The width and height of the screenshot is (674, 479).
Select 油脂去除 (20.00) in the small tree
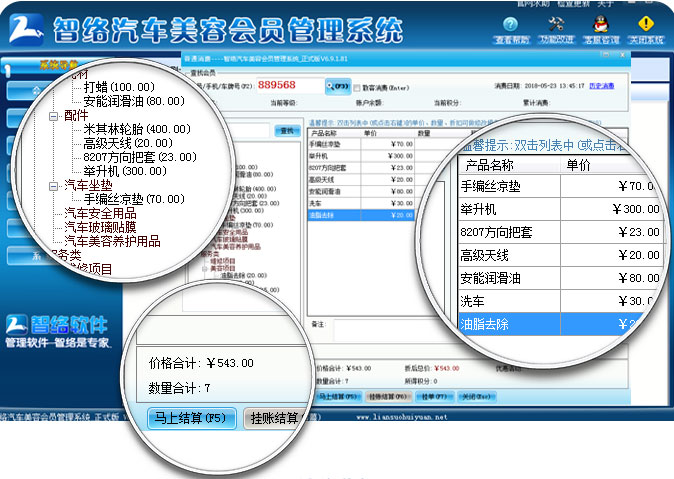[244, 276]
